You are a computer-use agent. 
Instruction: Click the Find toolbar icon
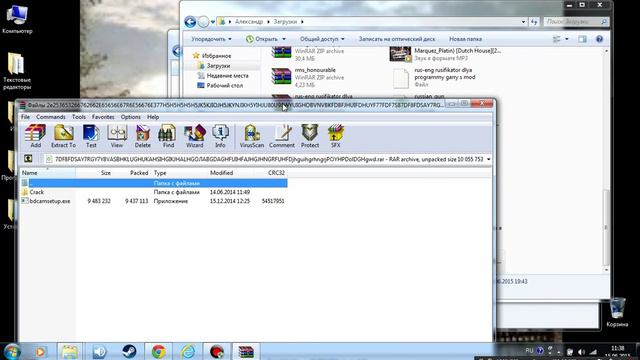coord(168,136)
